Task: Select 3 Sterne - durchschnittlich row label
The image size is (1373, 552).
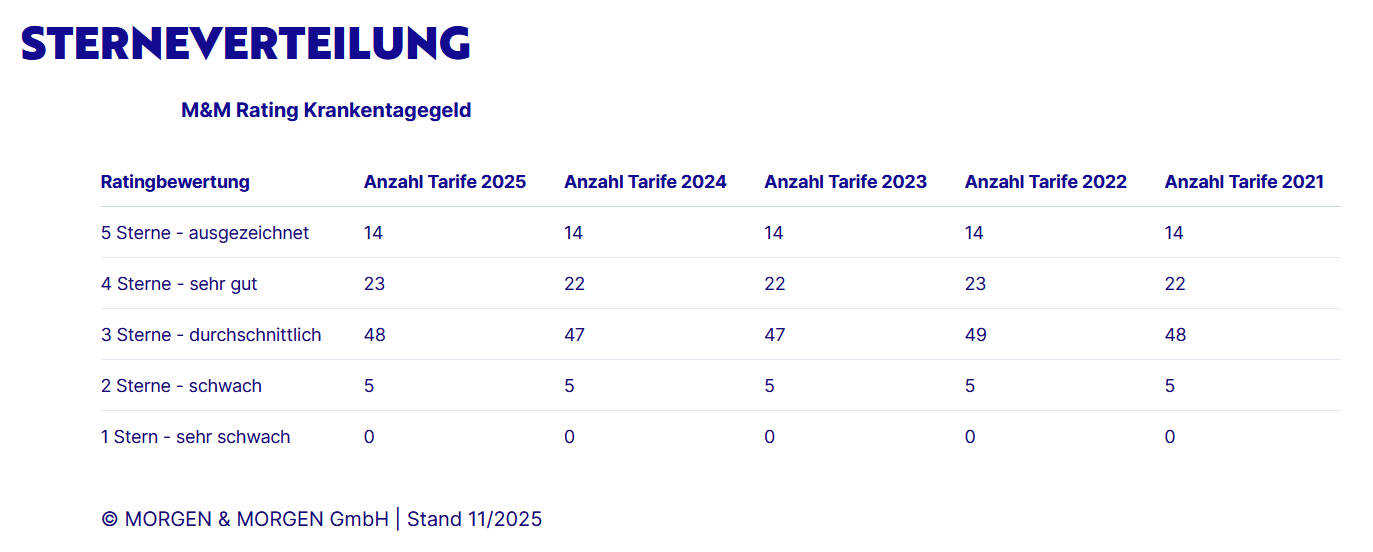Action: (x=211, y=335)
